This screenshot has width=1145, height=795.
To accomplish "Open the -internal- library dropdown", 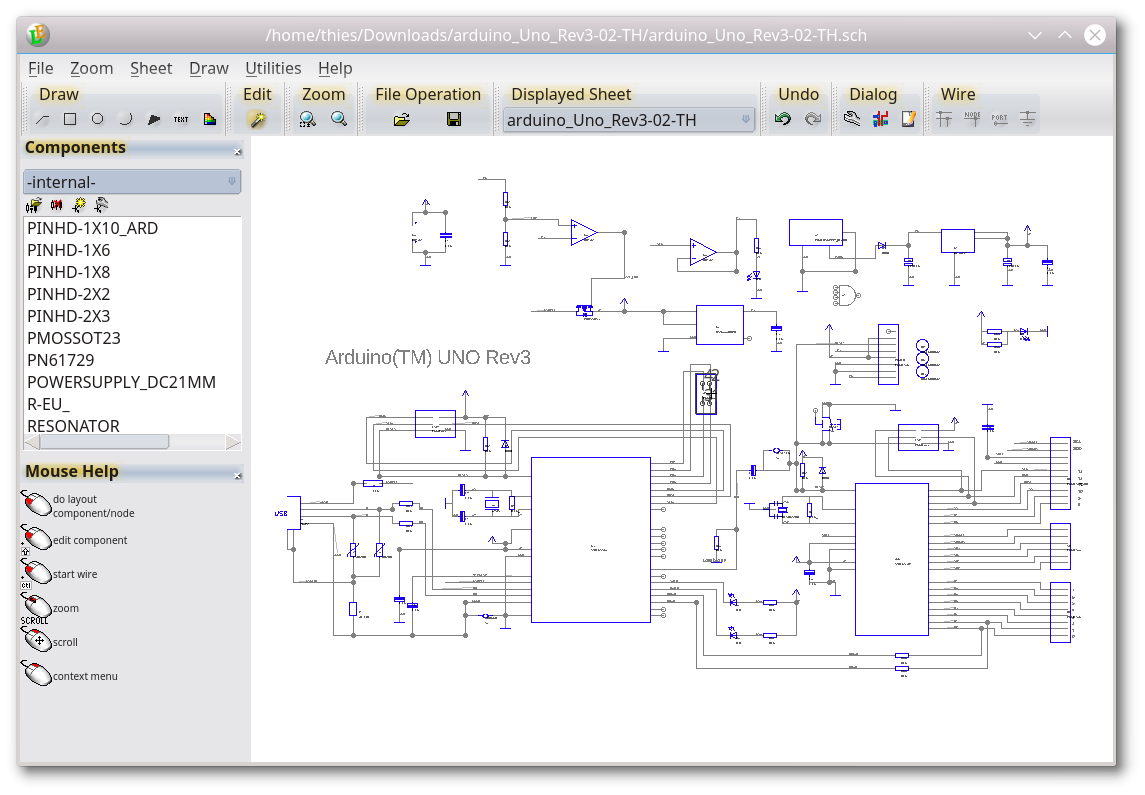I will tap(132, 182).
